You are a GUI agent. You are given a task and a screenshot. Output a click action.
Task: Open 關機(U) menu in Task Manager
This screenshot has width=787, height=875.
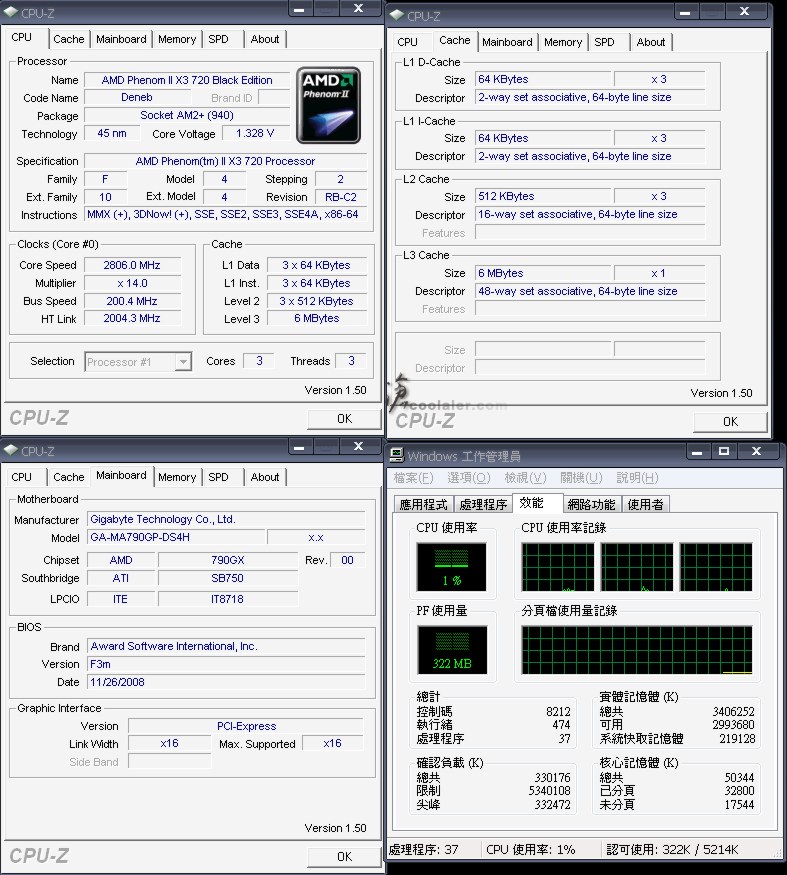[x=582, y=478]
